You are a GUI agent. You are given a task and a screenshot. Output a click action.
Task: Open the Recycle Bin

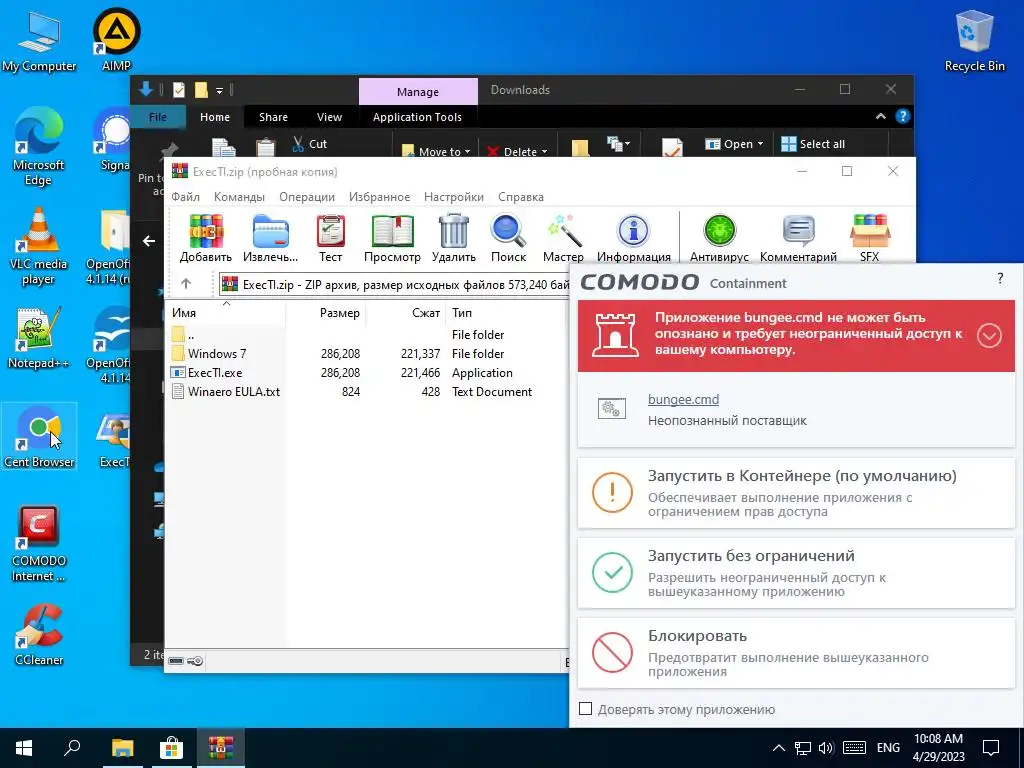974,40
